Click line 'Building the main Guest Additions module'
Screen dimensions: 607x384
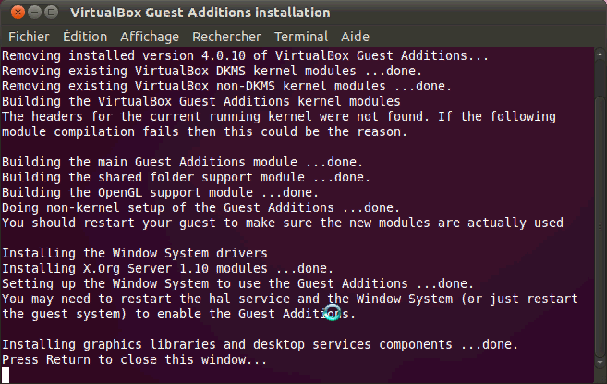pos(182,162)
